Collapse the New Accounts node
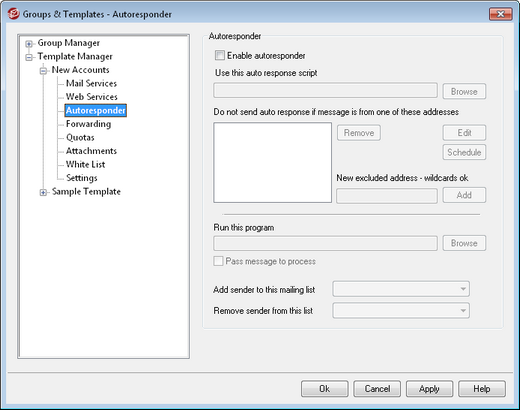 [43, 71]
